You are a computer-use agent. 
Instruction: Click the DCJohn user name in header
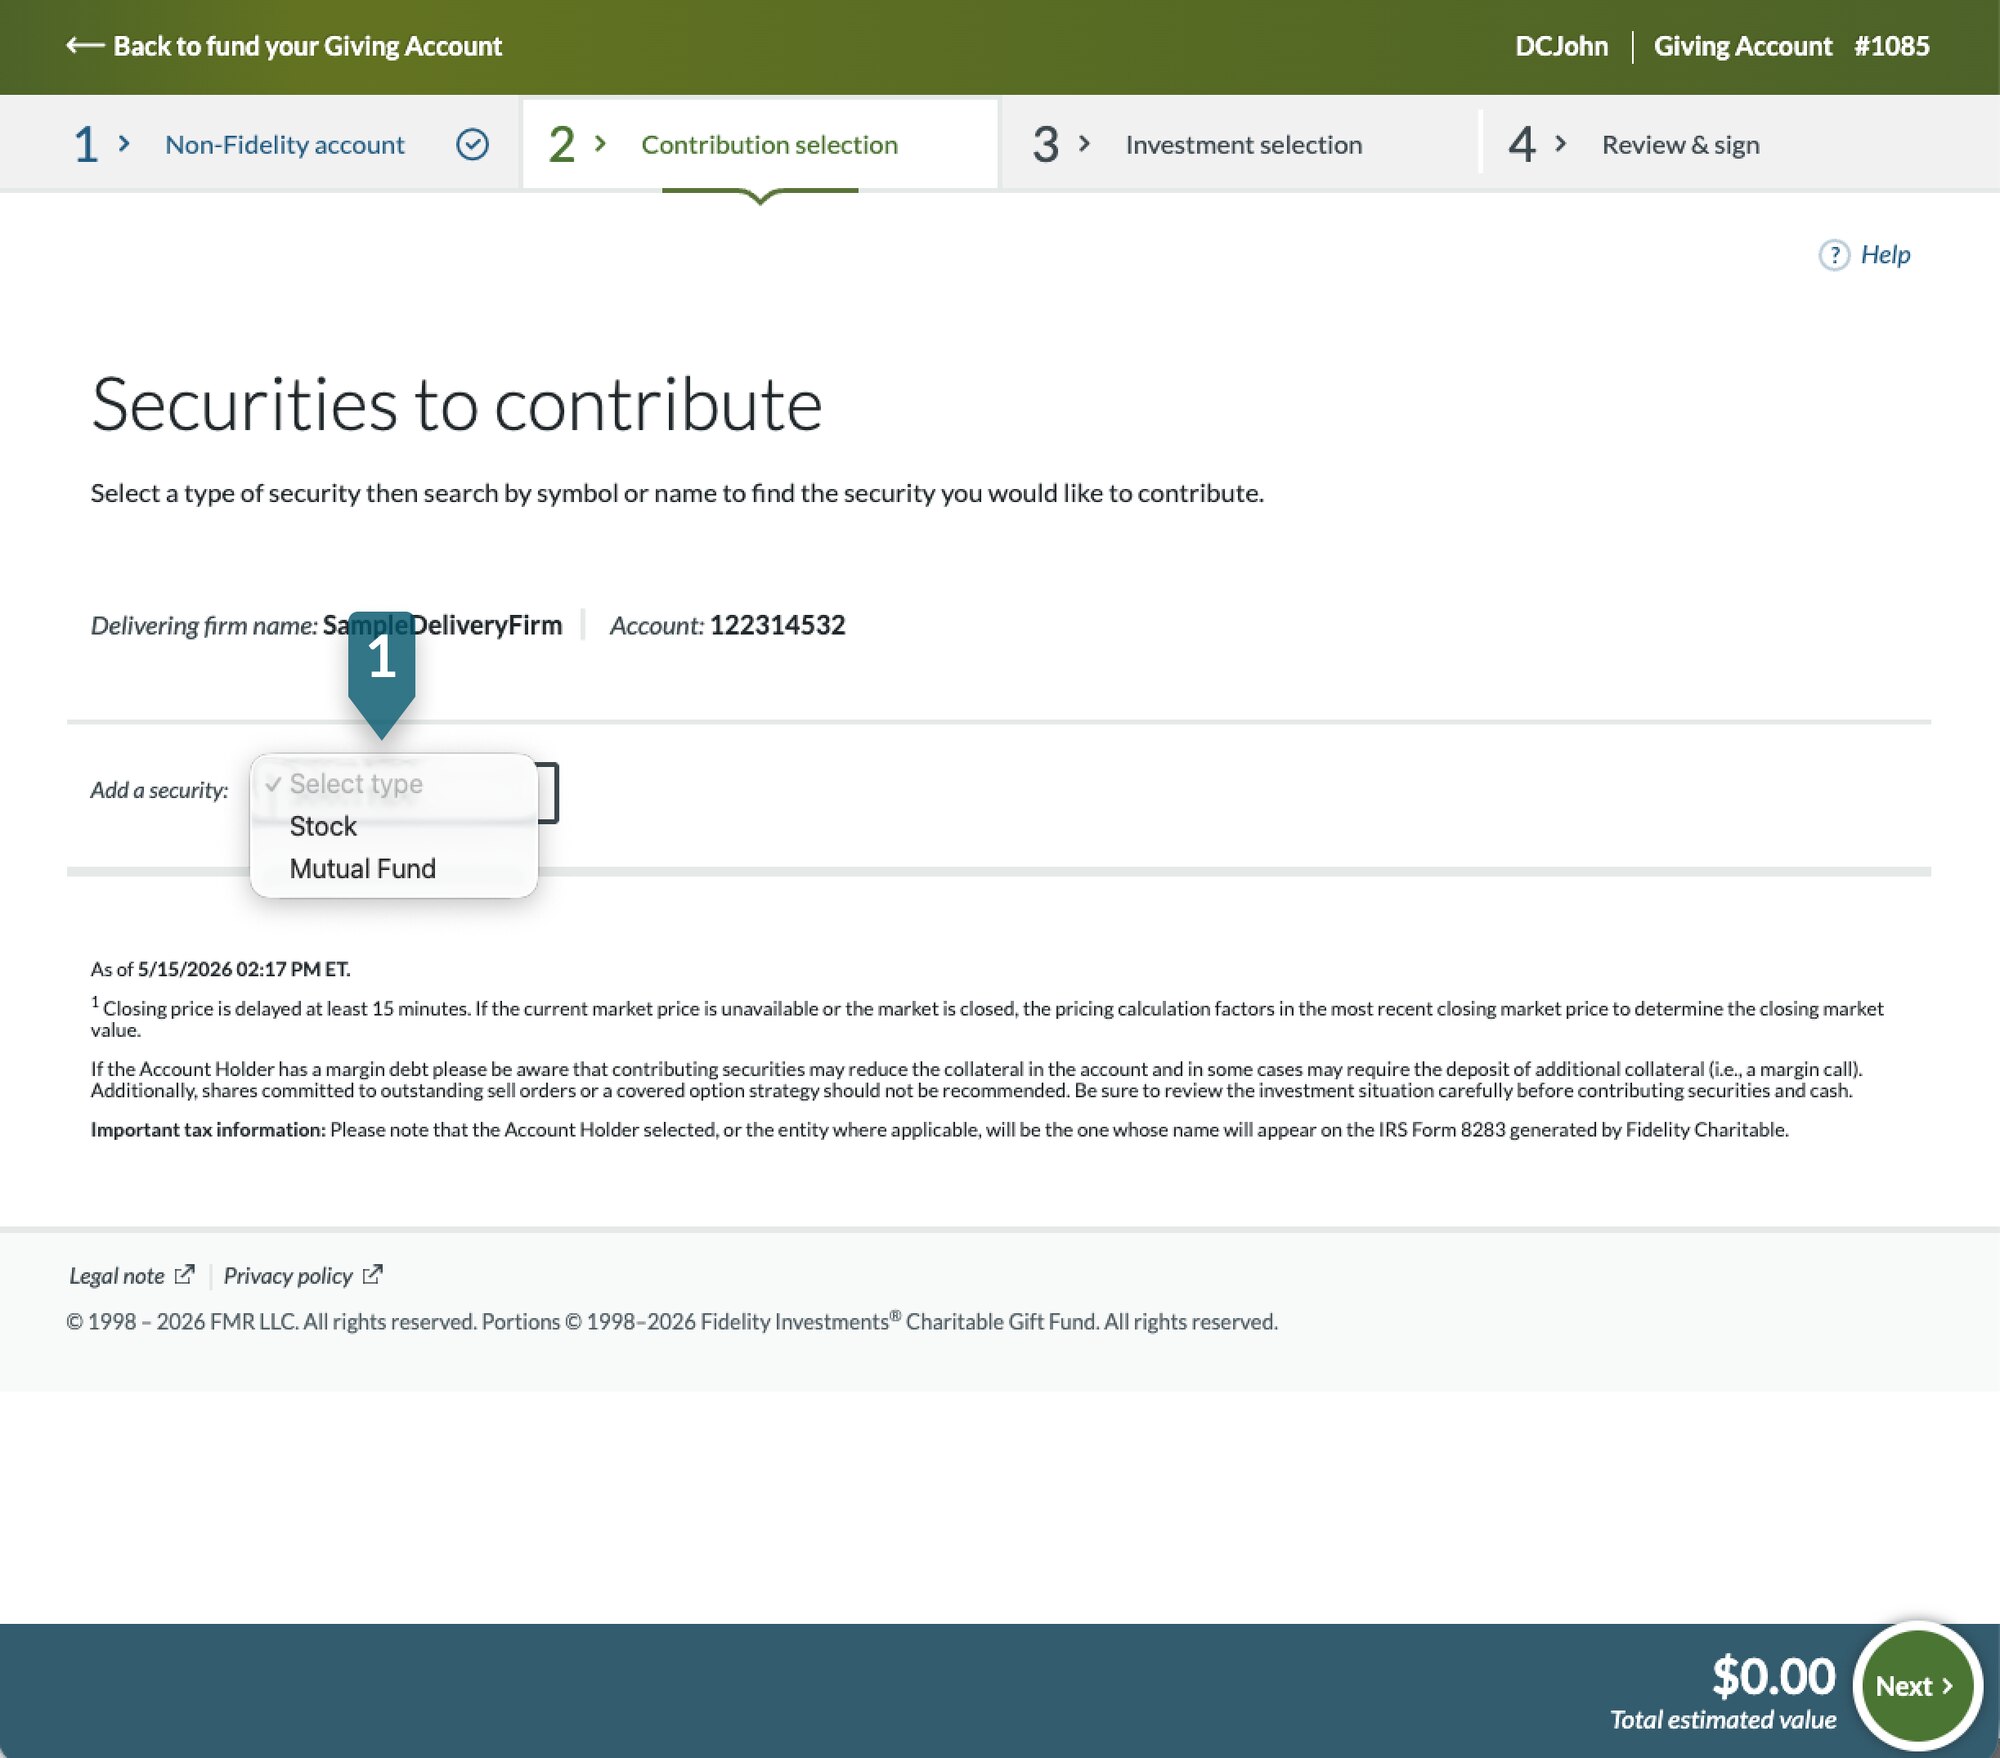(x=1561, y=46)
